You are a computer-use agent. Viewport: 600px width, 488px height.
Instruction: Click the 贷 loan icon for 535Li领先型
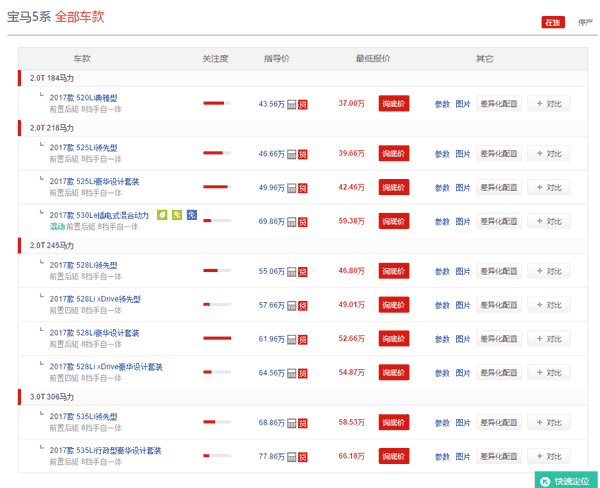[303, 423]
